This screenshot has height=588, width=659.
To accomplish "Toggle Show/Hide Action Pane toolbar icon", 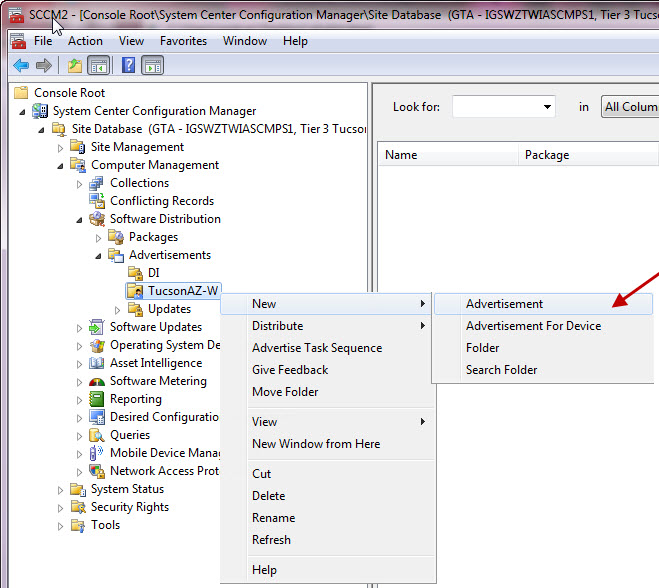I will (153, 66).
